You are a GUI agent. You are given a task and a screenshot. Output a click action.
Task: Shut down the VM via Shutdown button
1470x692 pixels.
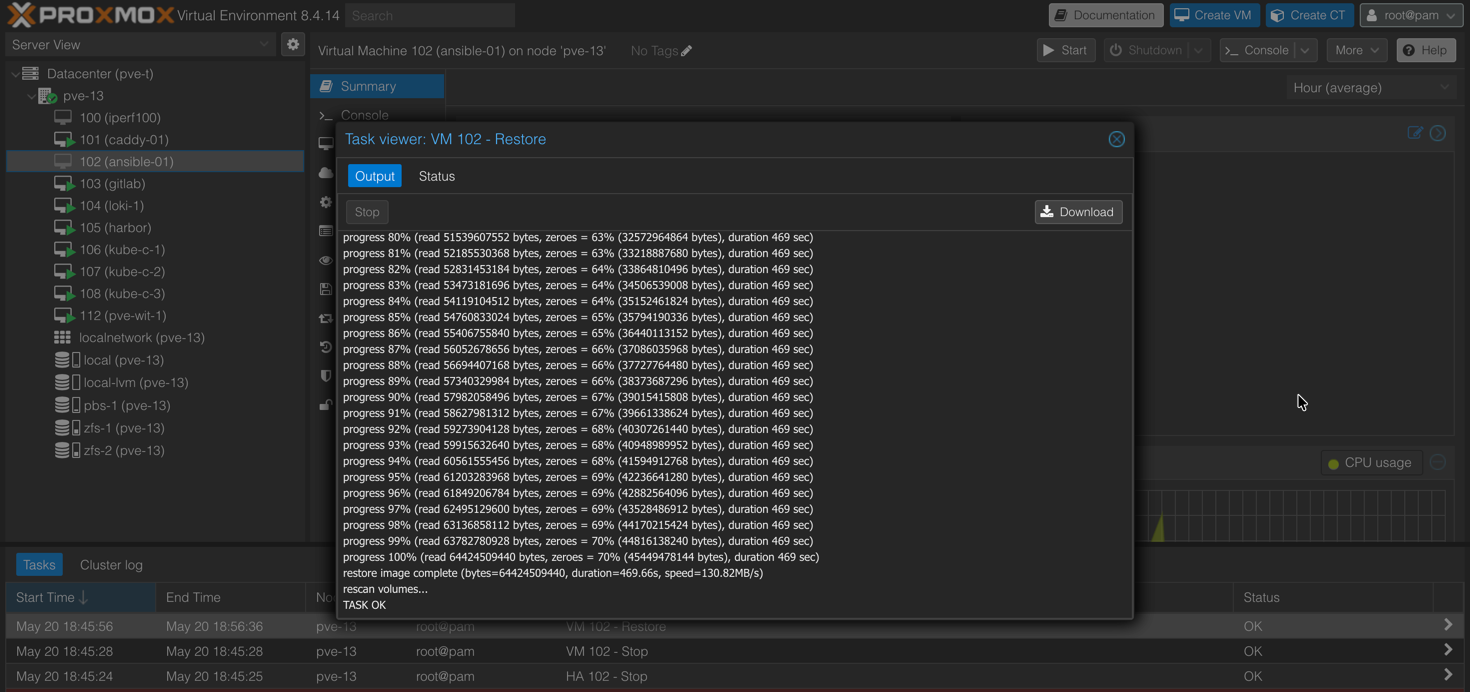(1146, 50)
